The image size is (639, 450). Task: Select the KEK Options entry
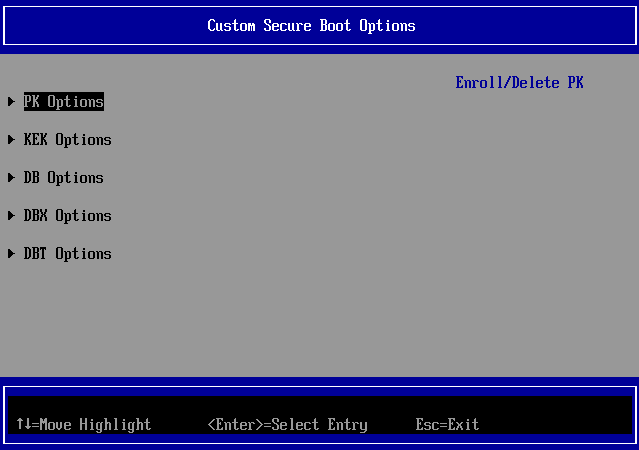click(67, 140)
